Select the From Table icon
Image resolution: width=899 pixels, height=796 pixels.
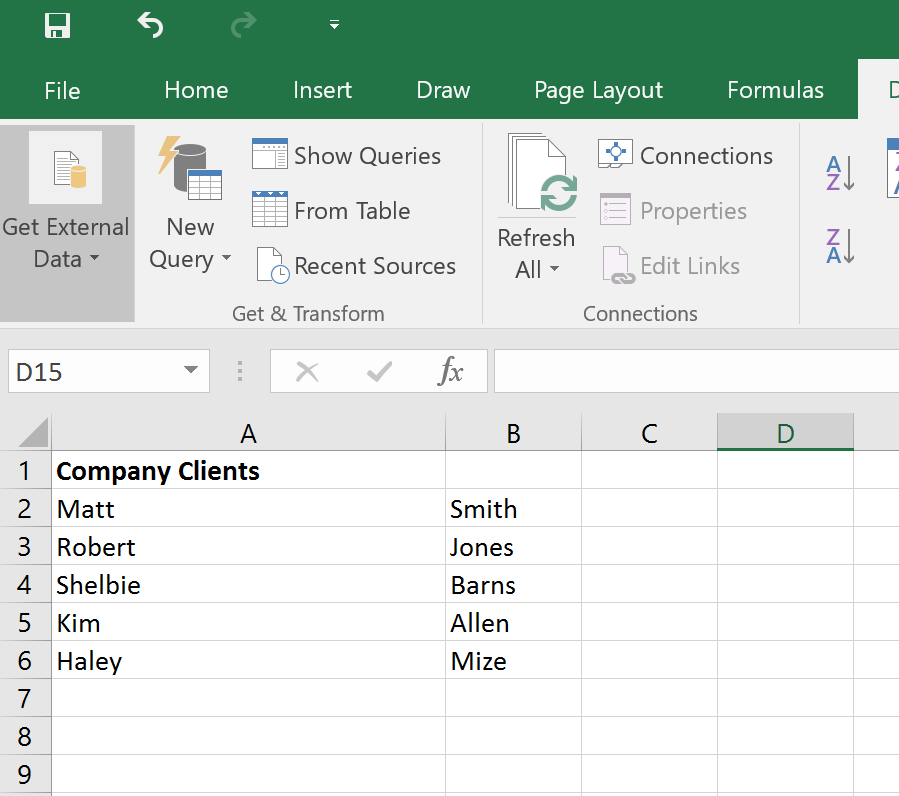269,210
